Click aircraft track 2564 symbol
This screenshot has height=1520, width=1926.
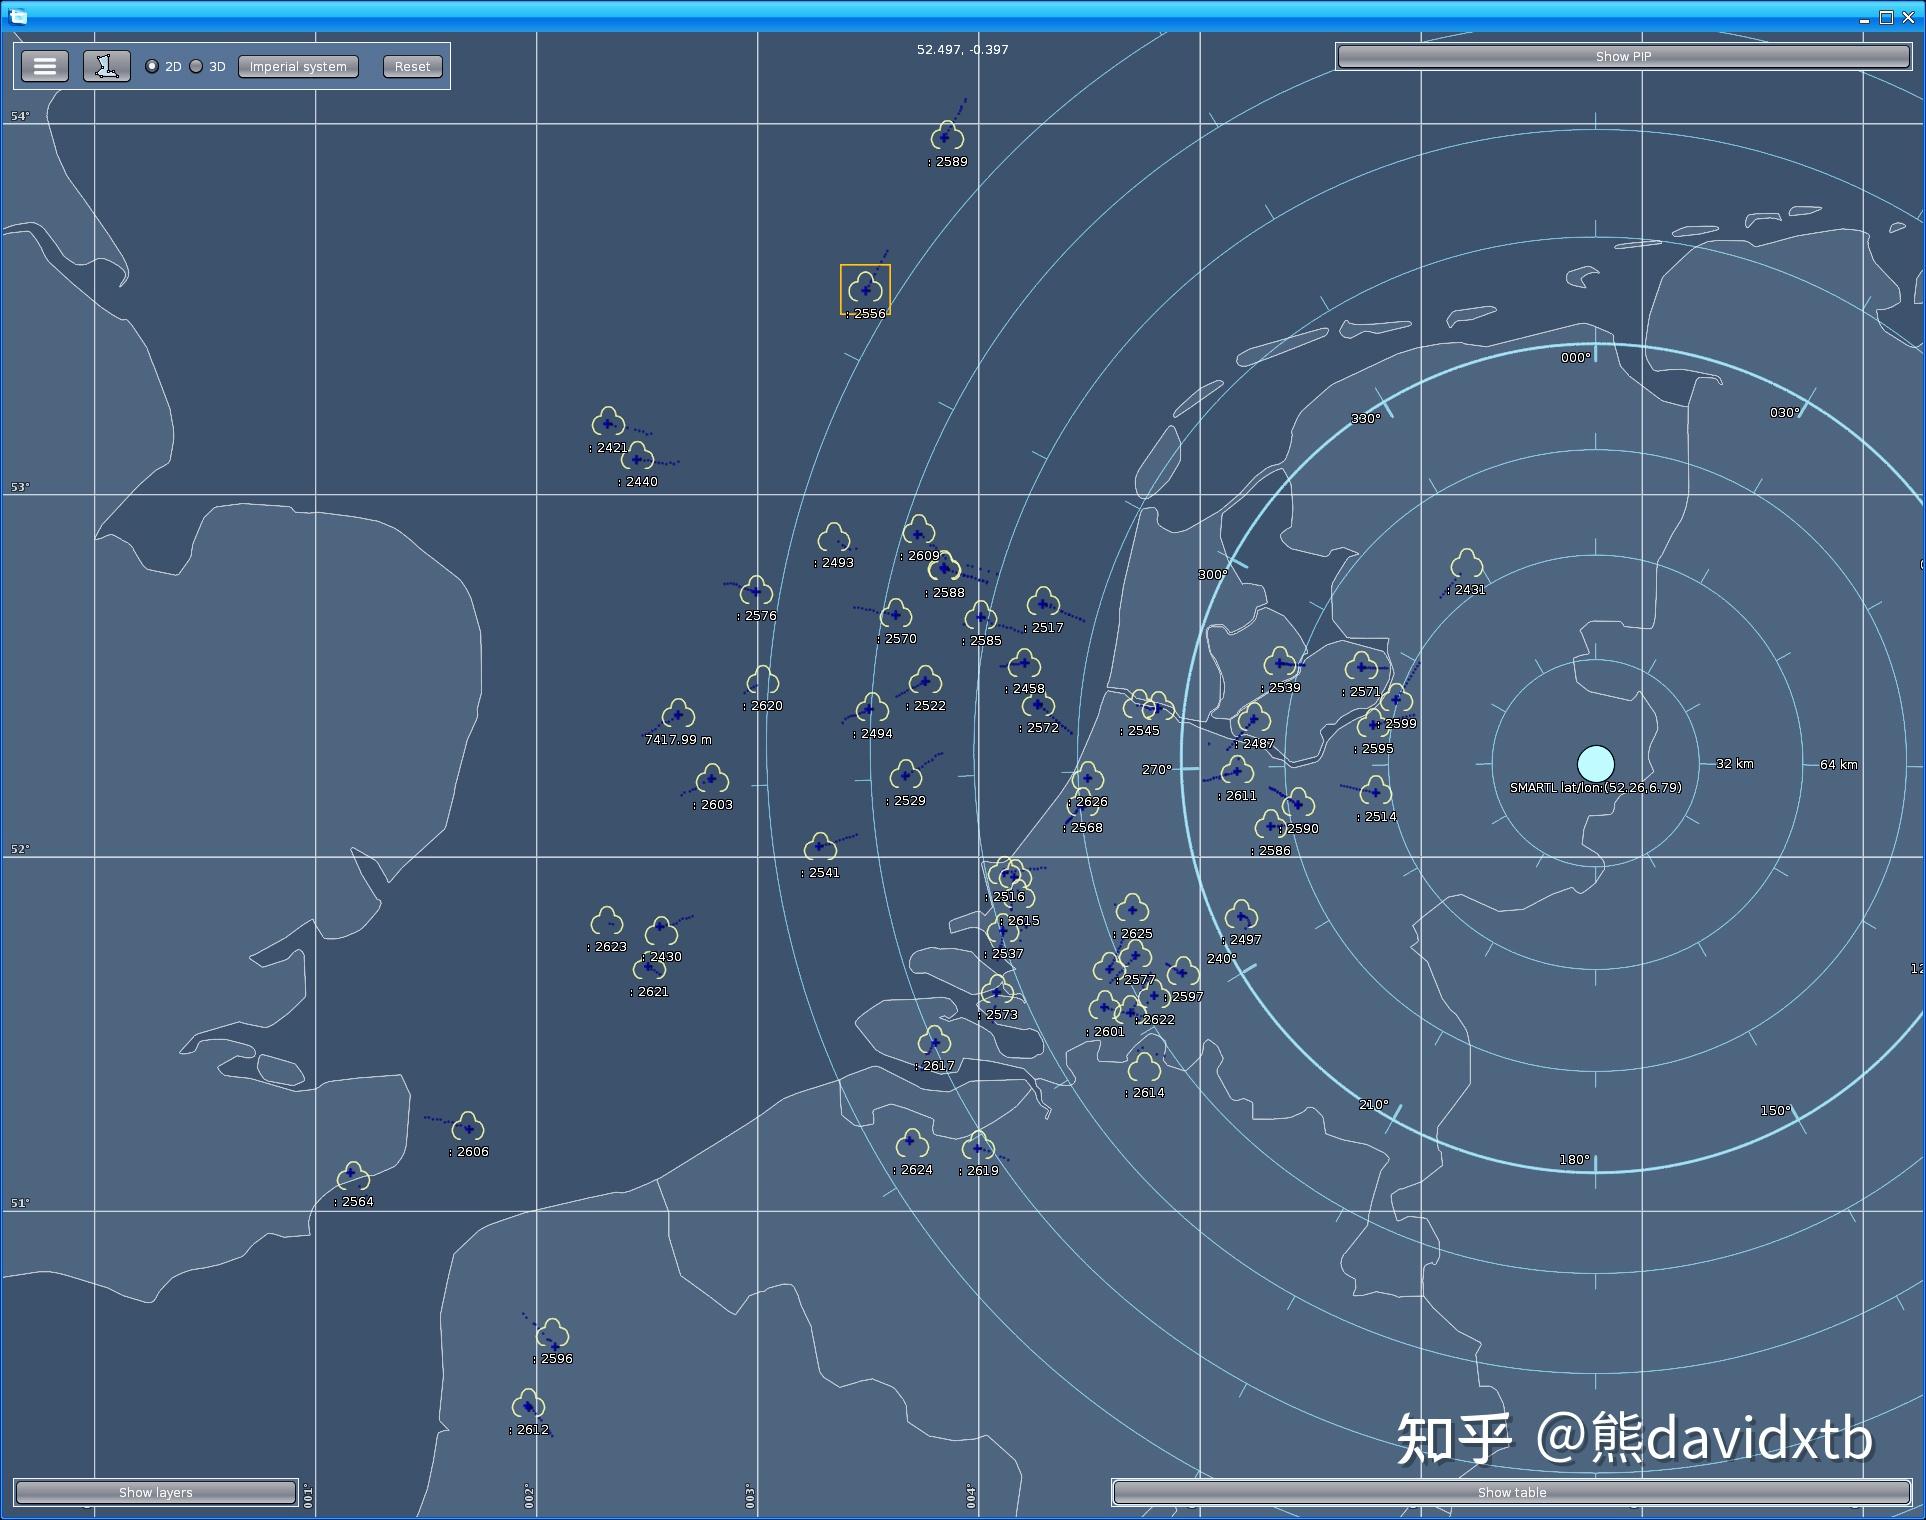[x=353, y=1177]
